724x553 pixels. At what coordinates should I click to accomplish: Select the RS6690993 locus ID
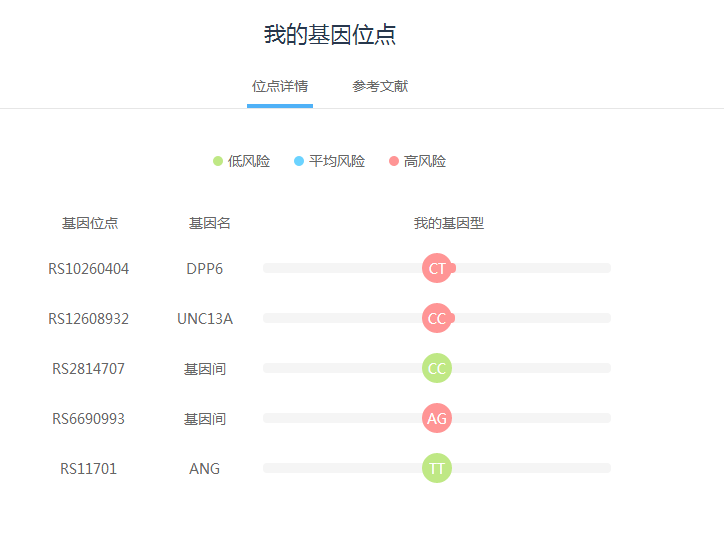(x=89, y=419)
